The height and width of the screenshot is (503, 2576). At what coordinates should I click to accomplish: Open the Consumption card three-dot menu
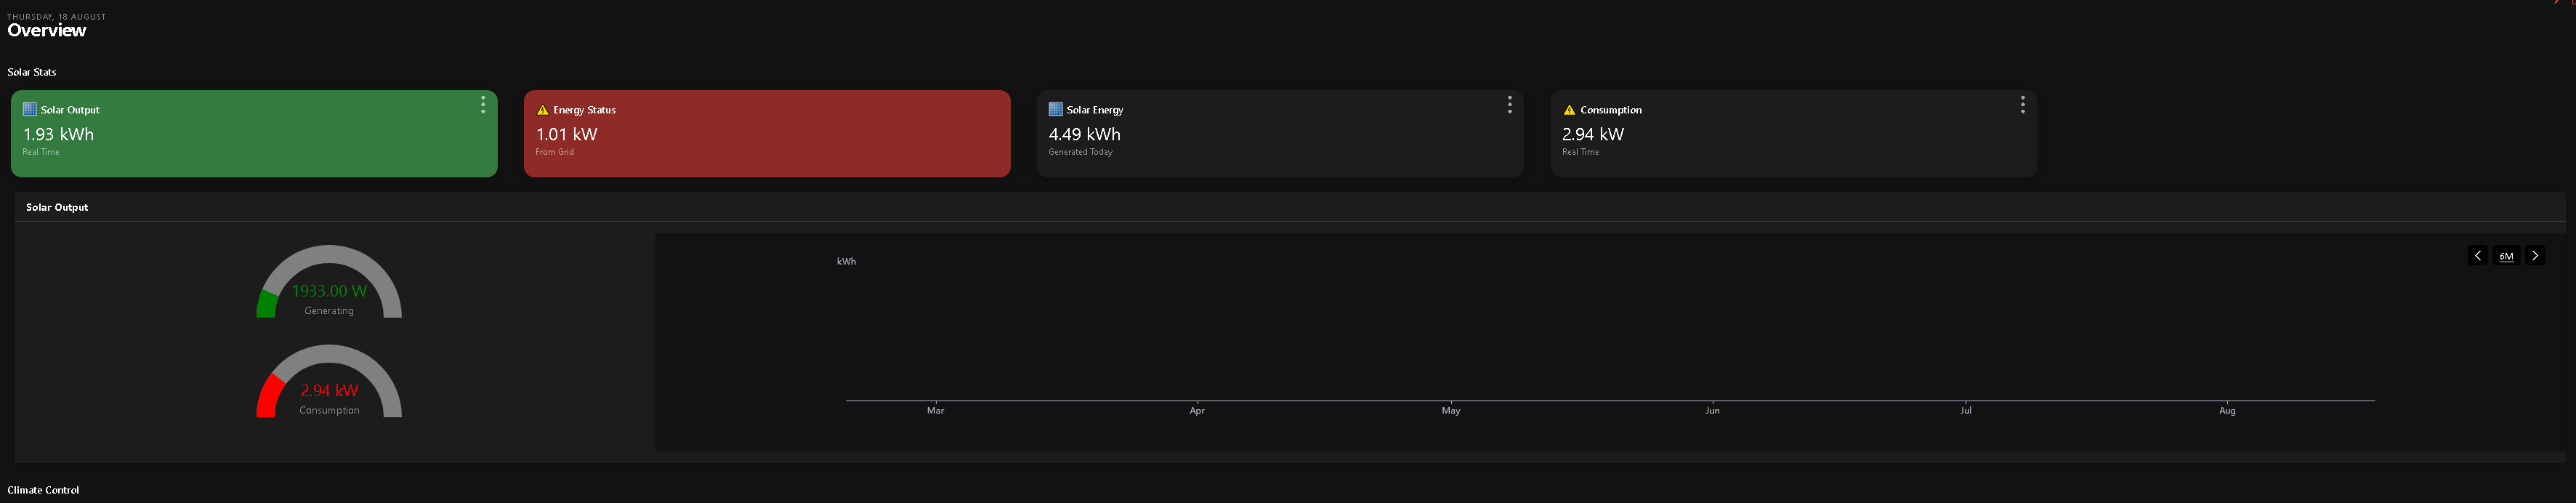pyautogui.click(x=2022, y=105)
